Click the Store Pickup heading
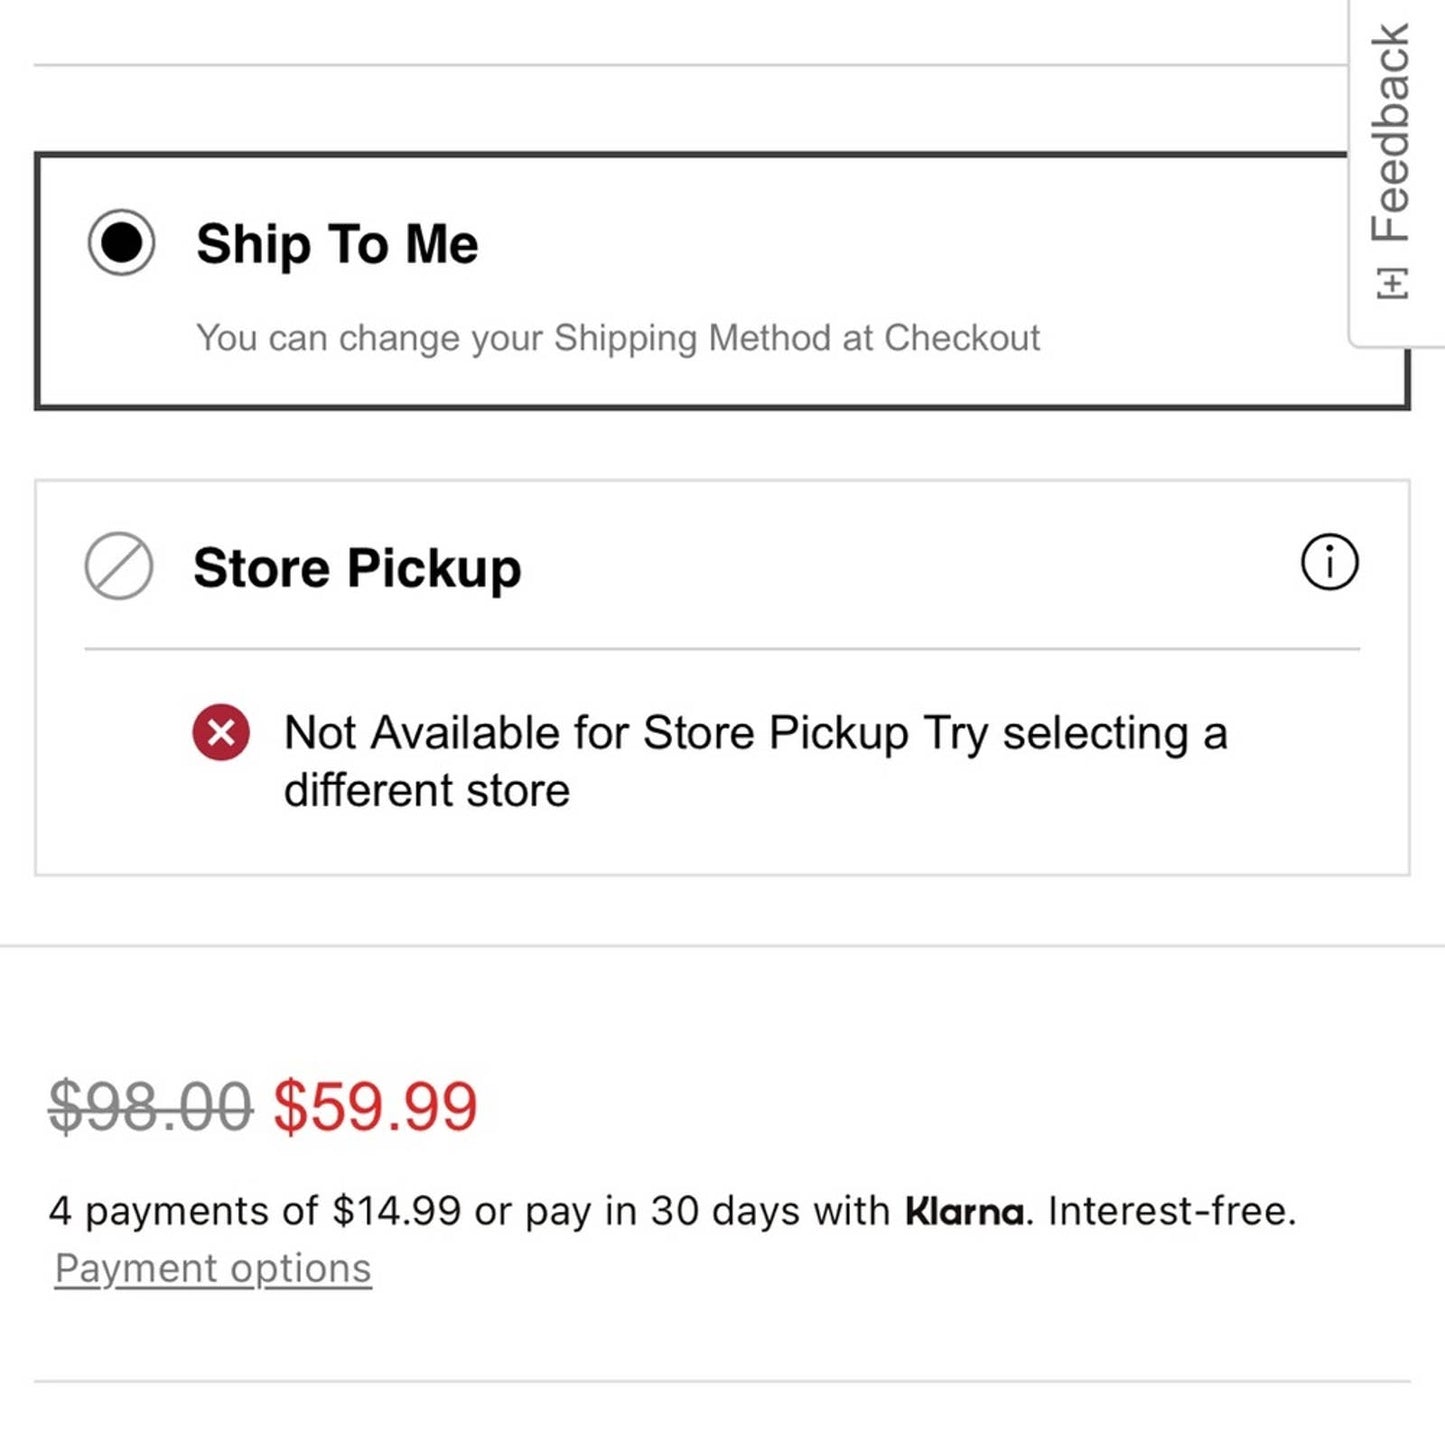Viewport: 1445px width, 1445px height. tap(357, 568)
